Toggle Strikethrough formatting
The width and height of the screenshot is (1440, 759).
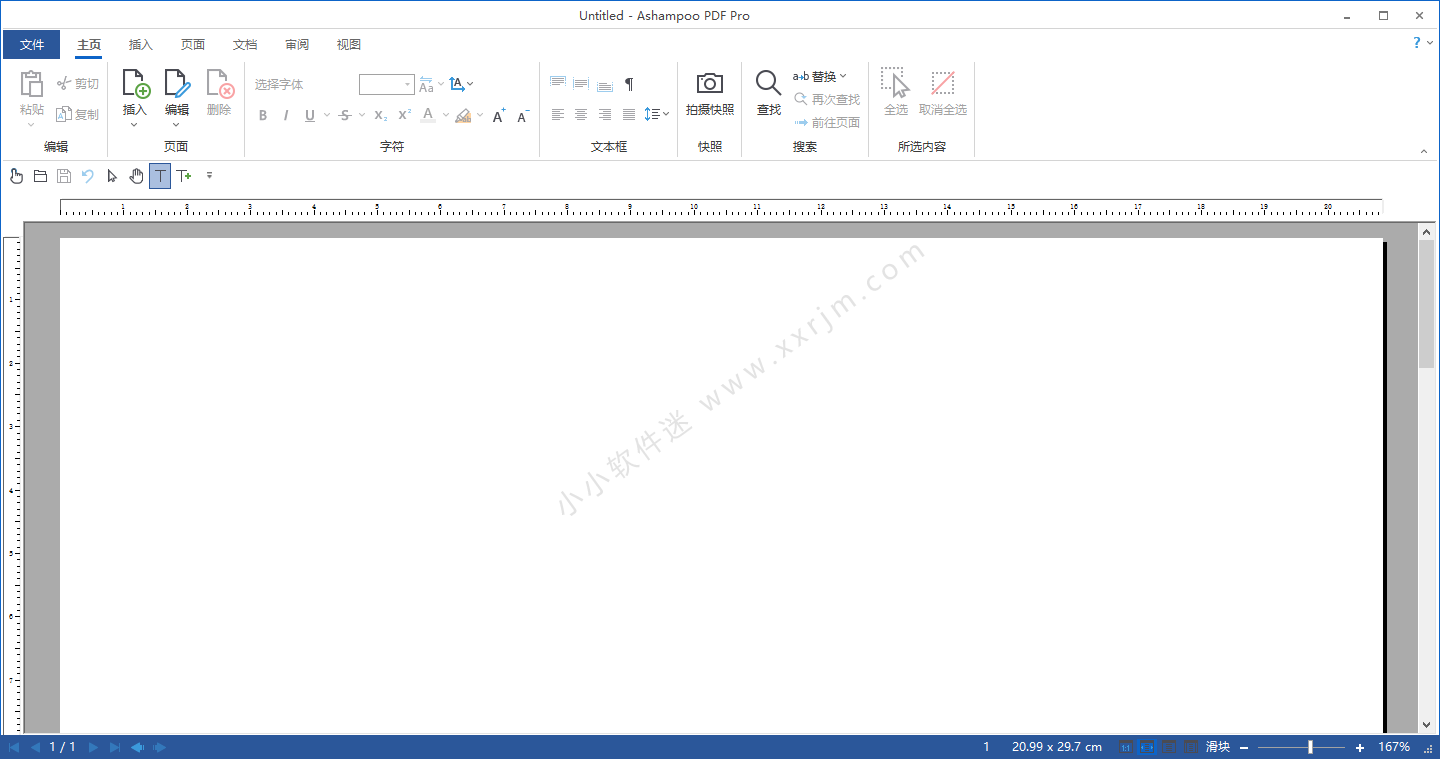pyautogui.click(x=345, y=116)
